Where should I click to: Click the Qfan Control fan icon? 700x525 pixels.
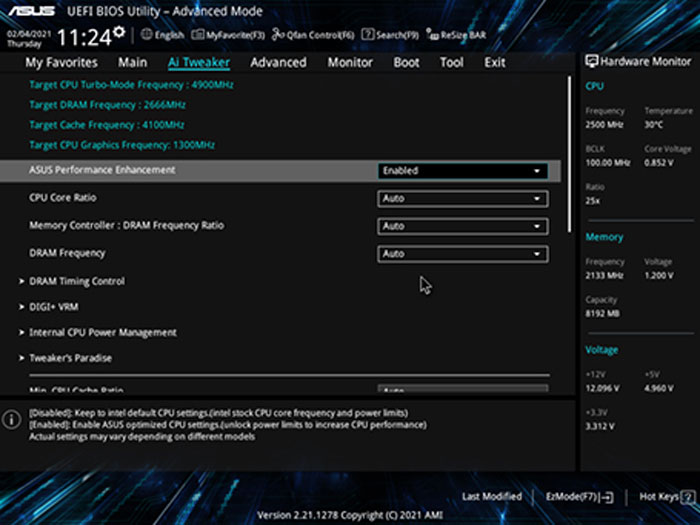pyautogui.click(x=278, y=34)
